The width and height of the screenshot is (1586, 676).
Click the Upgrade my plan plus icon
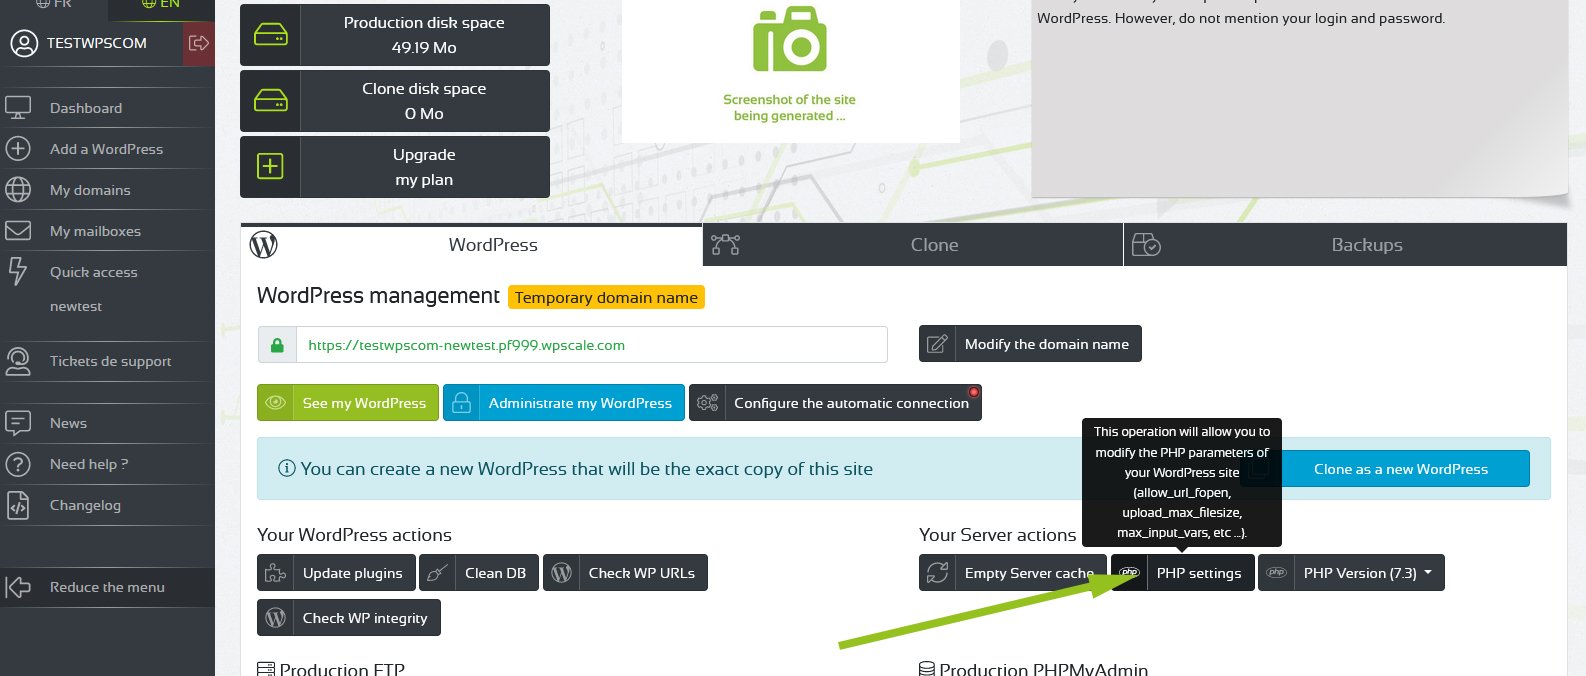click(270, 167)
